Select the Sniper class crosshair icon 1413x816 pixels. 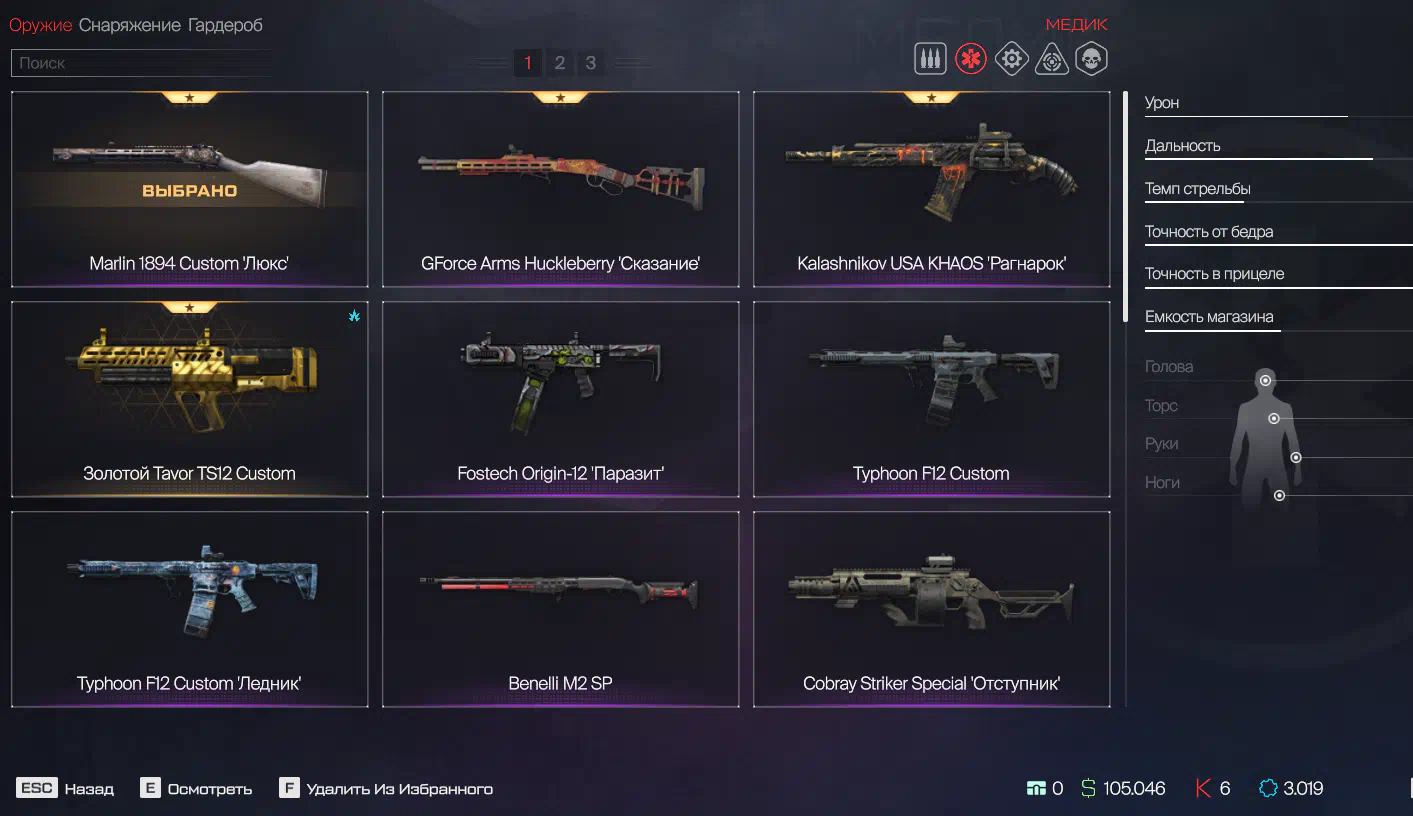click(x=1051, y=59)
